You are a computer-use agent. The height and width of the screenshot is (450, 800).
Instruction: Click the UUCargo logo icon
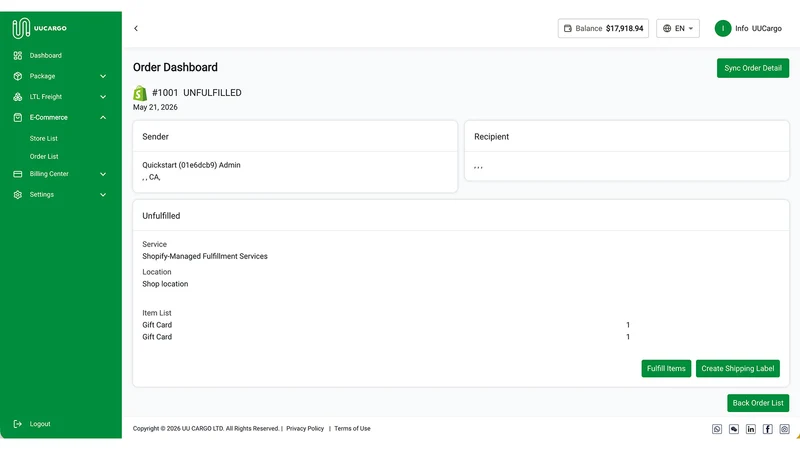click(21, 29)
